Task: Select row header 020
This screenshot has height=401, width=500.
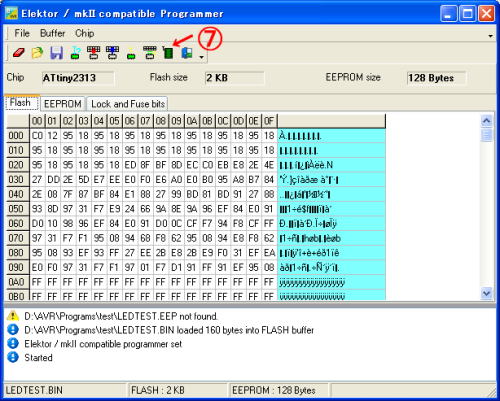Action: pyautogui.click(x=18, y=165)
